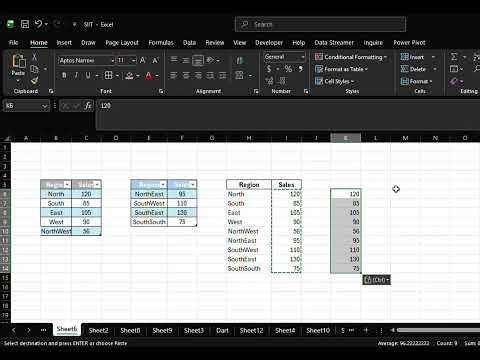The width and height of the screenshot is (480, 360).
Task: Switch to Sheet12 tab
Action: [x=251, y=330]
